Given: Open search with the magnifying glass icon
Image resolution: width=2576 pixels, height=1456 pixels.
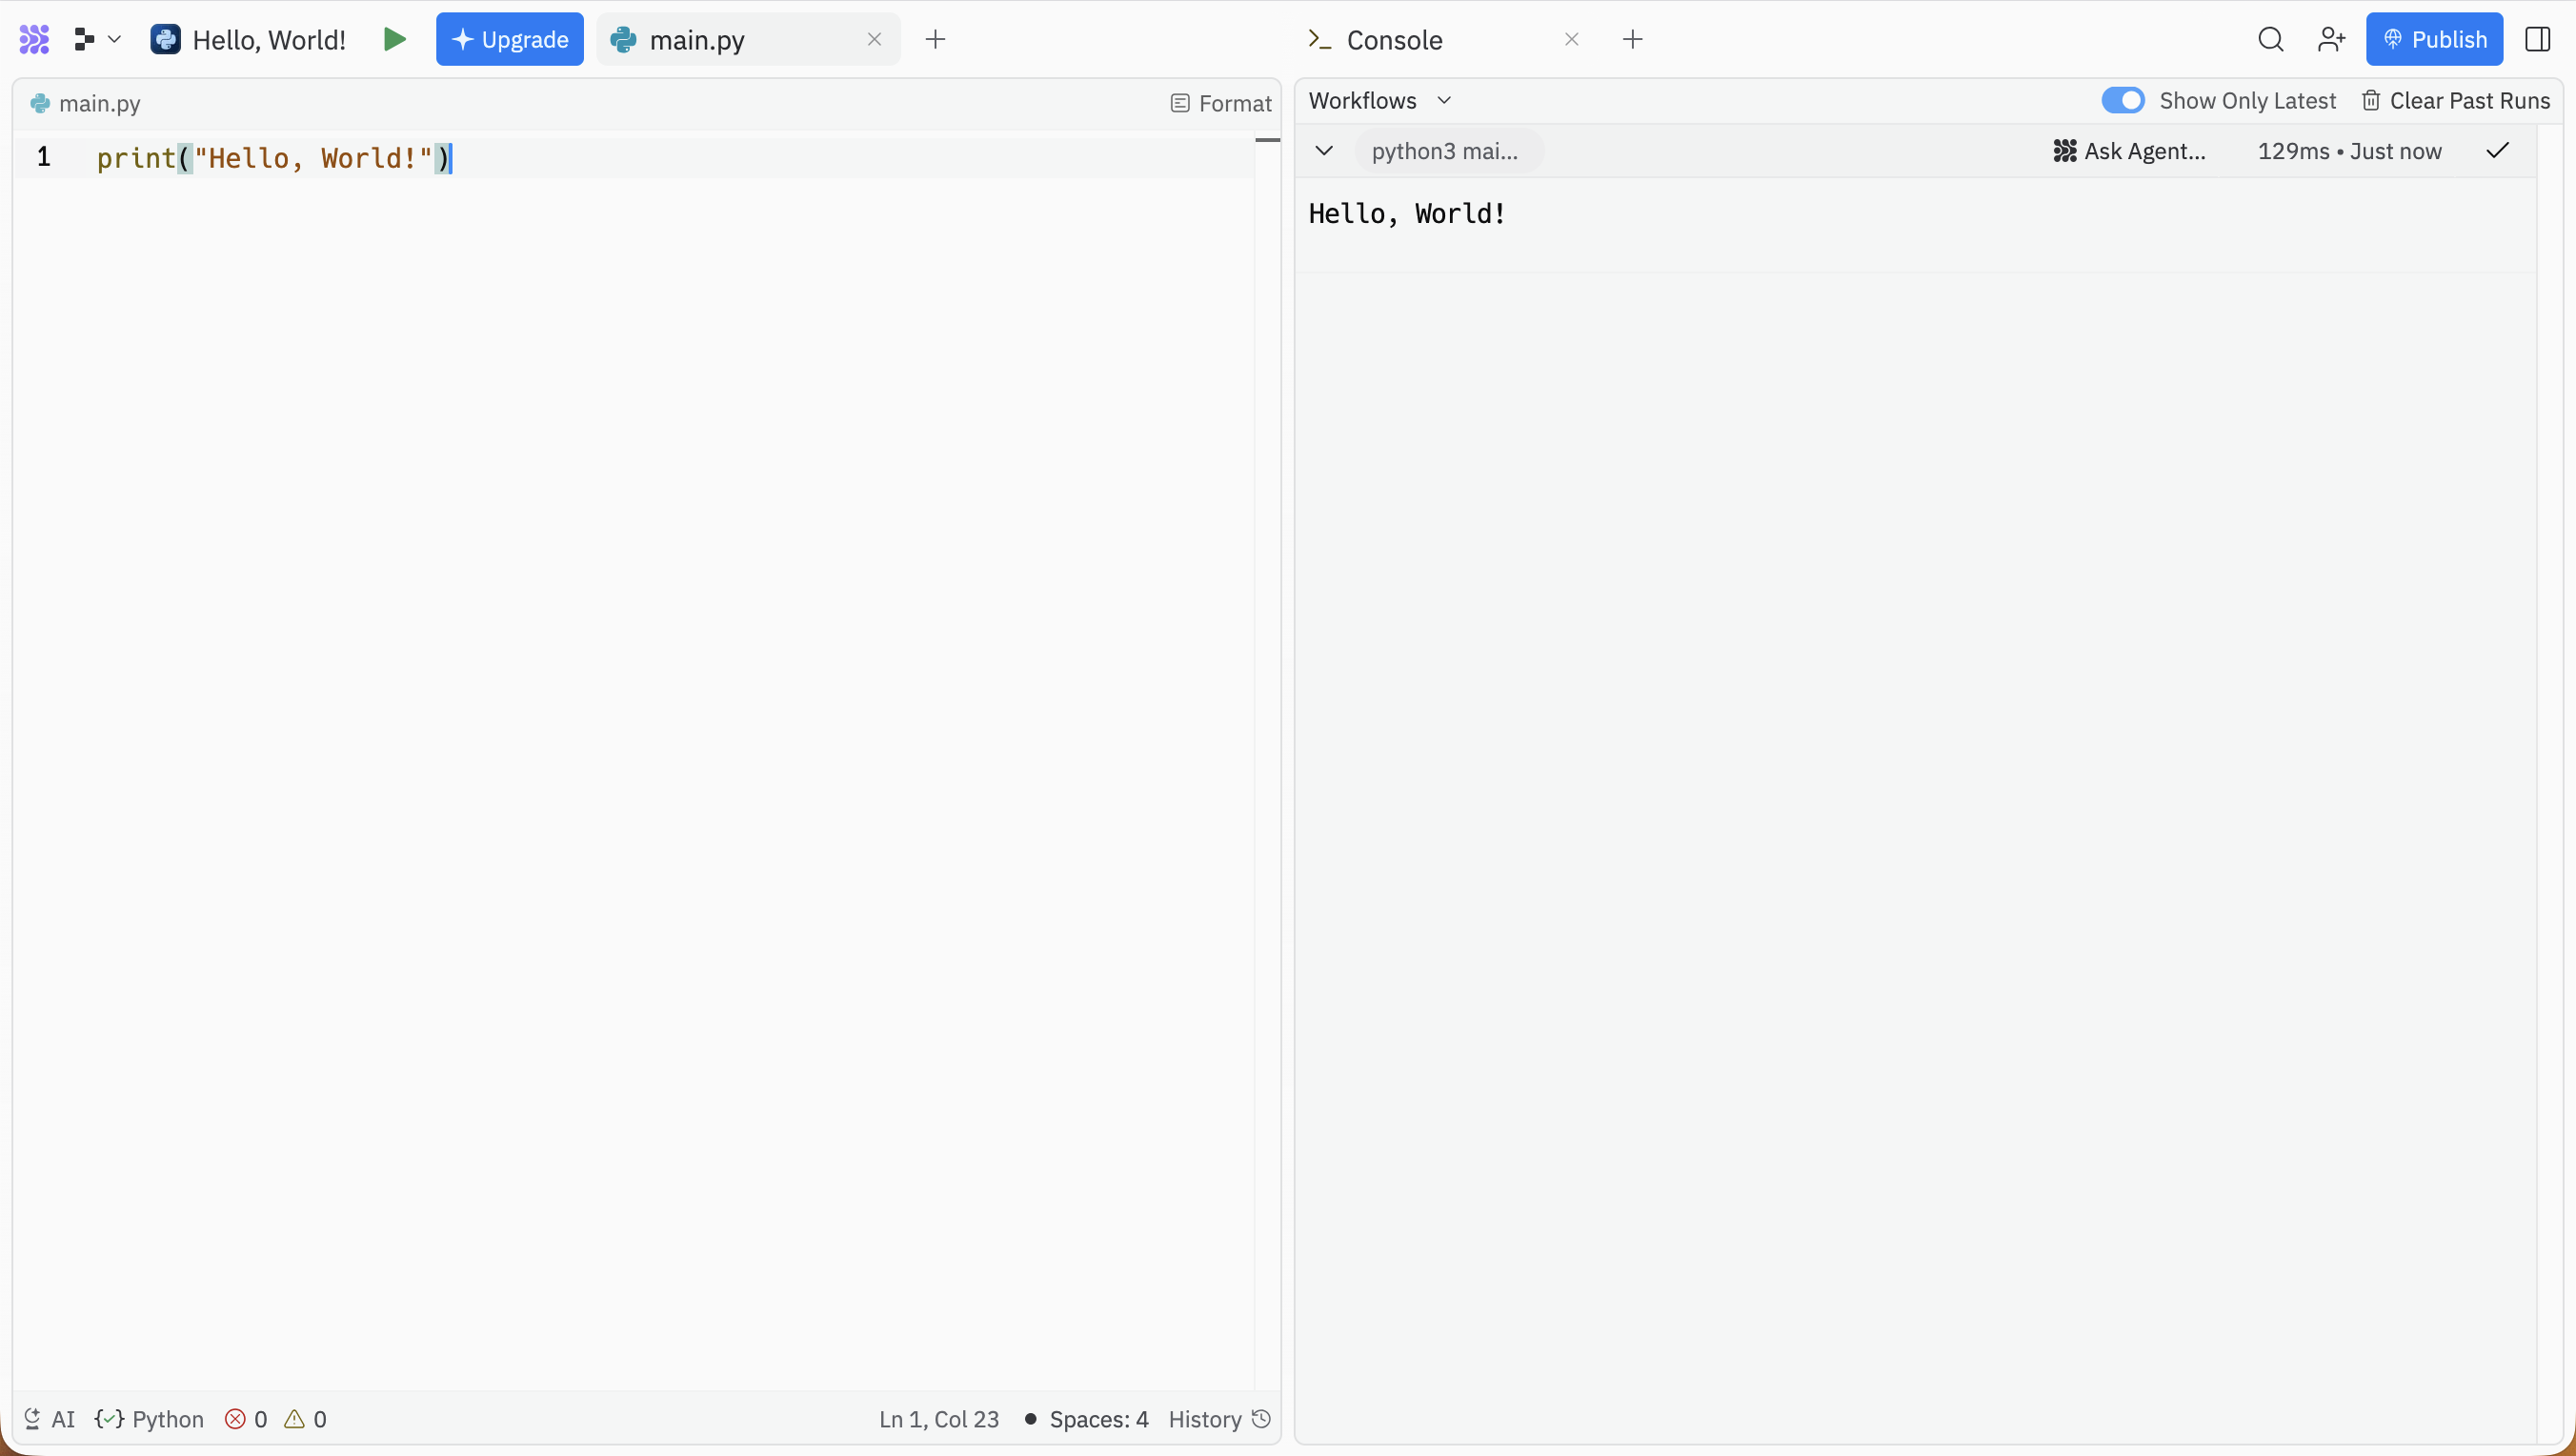Looking at the screenshot, I should click(2271, 39).
